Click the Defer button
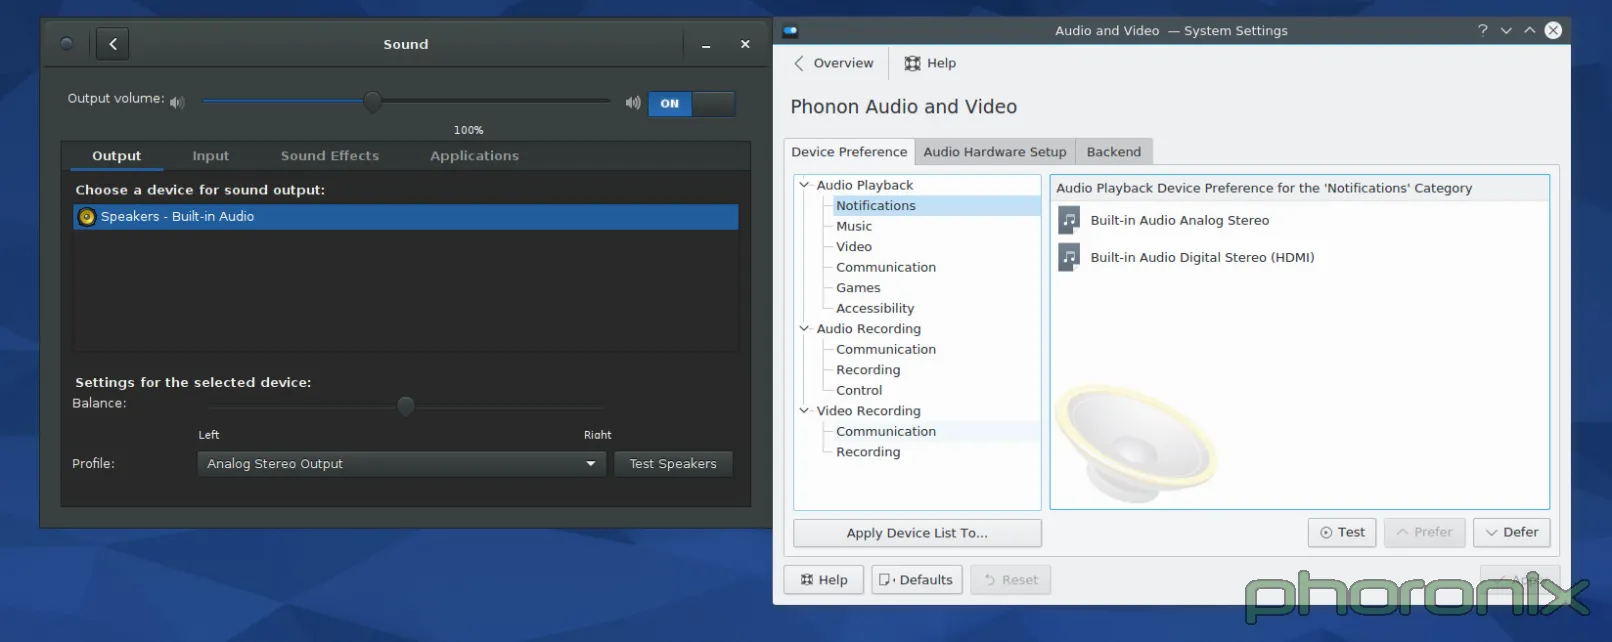 tap(1511, 532)
